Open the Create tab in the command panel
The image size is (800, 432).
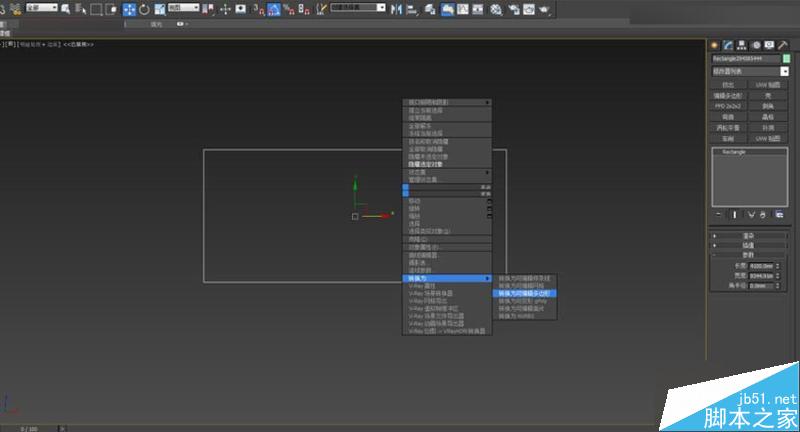click(x=714, y=45)
